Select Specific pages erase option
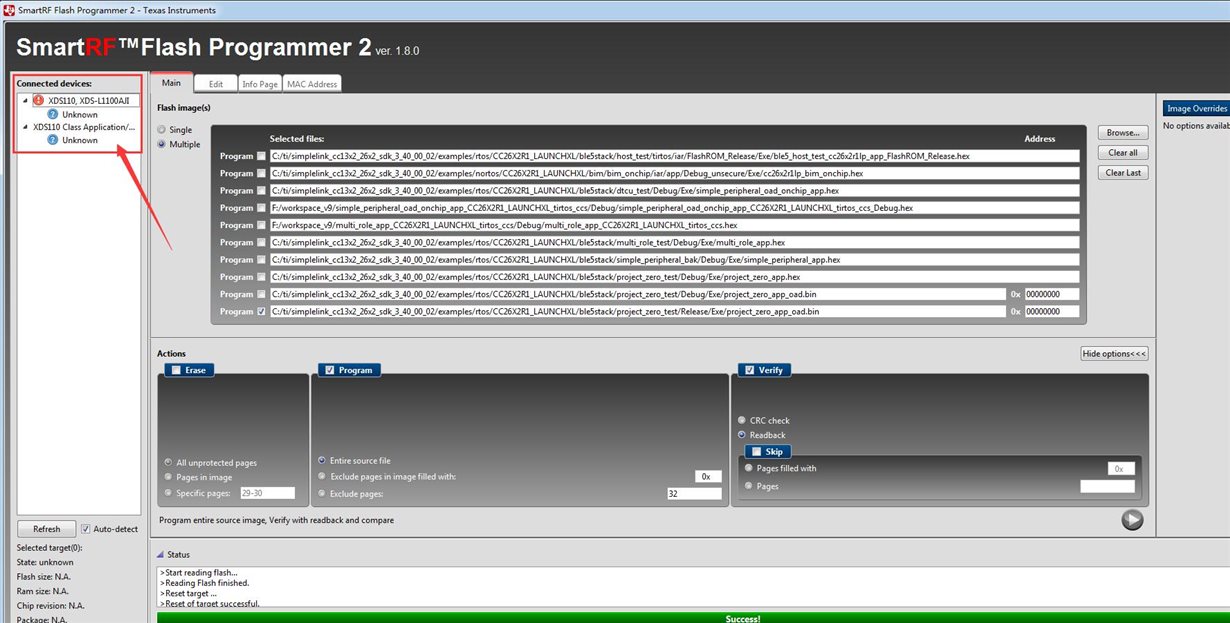The width and height of the screenshot is (1230, 623). (168, 493)
